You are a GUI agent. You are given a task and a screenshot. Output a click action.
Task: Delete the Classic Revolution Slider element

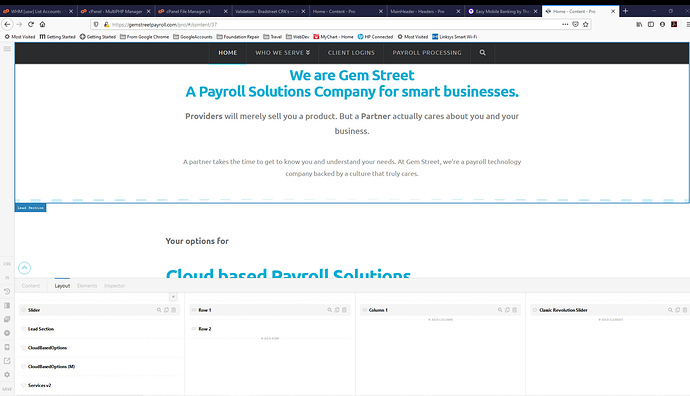click(685, 310)
